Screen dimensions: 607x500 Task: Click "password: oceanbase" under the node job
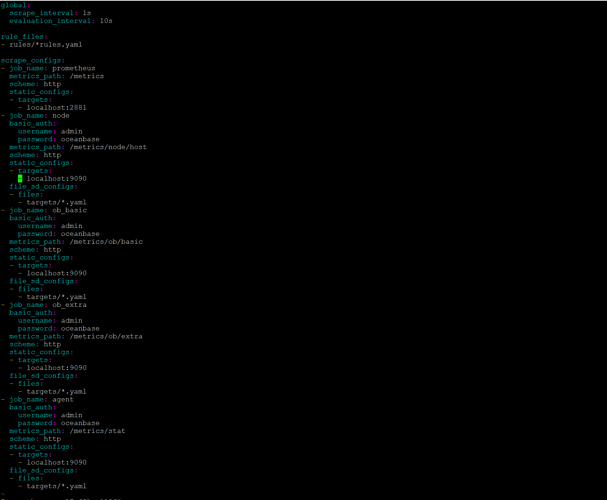point(58,139)
